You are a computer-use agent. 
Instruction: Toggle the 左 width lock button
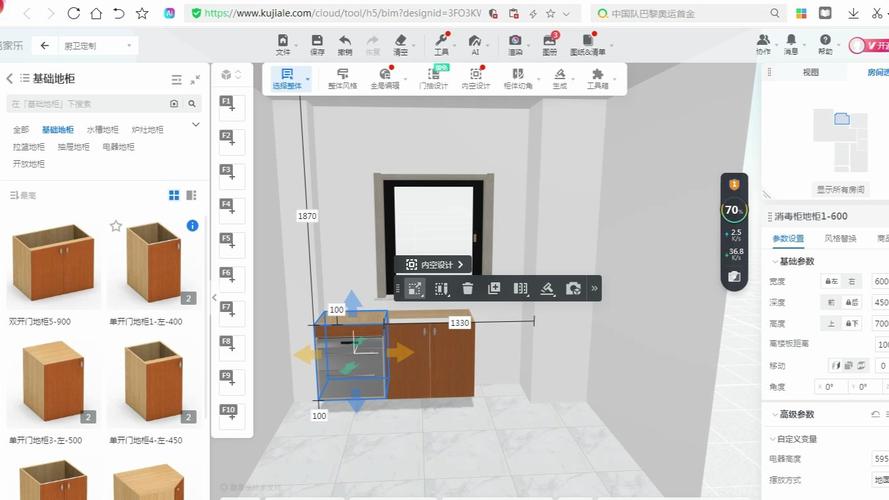829,281
